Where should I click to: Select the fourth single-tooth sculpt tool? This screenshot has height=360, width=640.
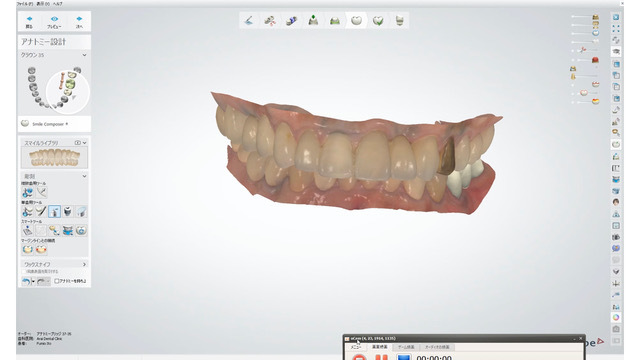click(68, 211)
